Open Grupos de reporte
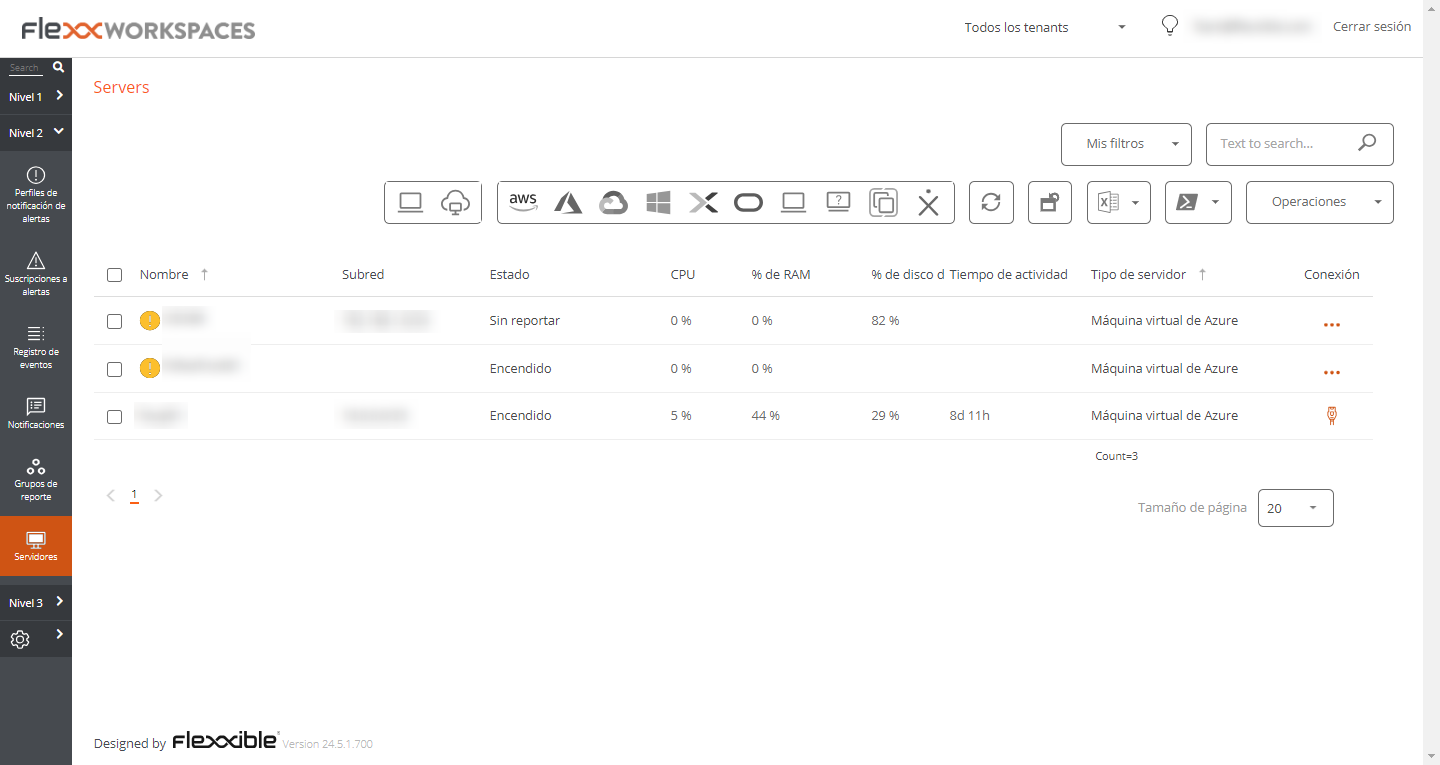Screen dimensions: 1440x765 pyautogui.click(x=36, y=480)
